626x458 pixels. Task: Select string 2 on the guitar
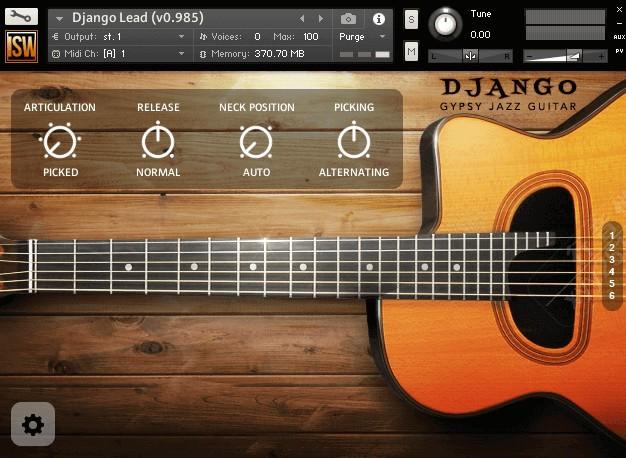pyautogui.click(x=612, y=248)
